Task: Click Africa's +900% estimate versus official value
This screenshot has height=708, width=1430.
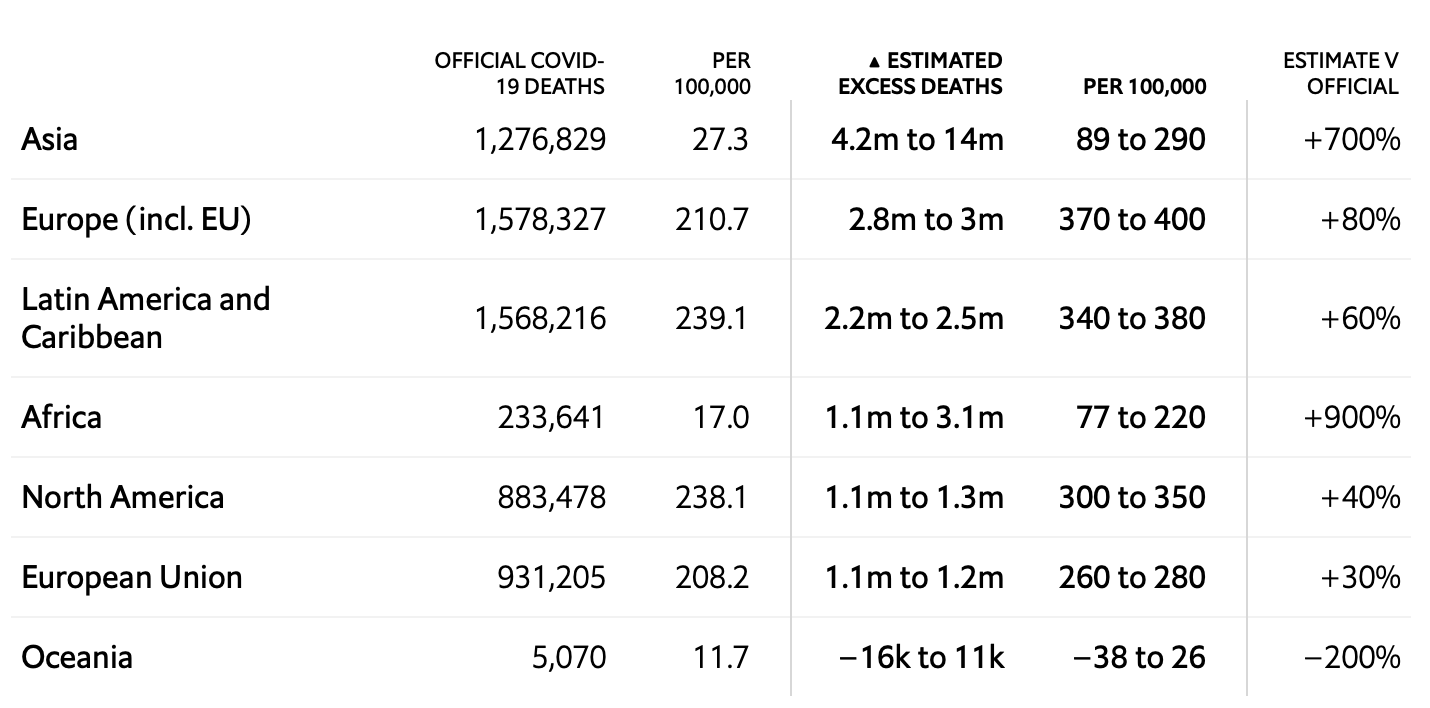Action: coord(1352,417)
